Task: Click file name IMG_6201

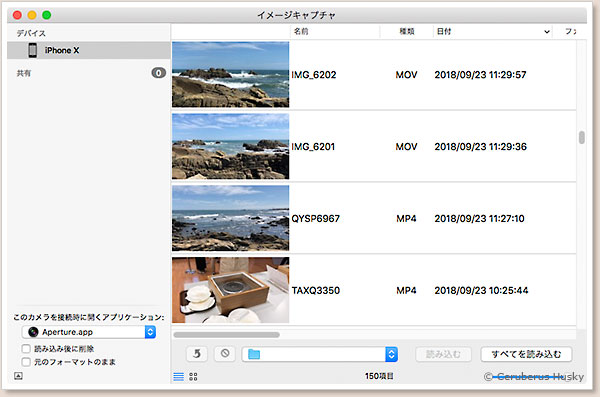Action: 313,147
